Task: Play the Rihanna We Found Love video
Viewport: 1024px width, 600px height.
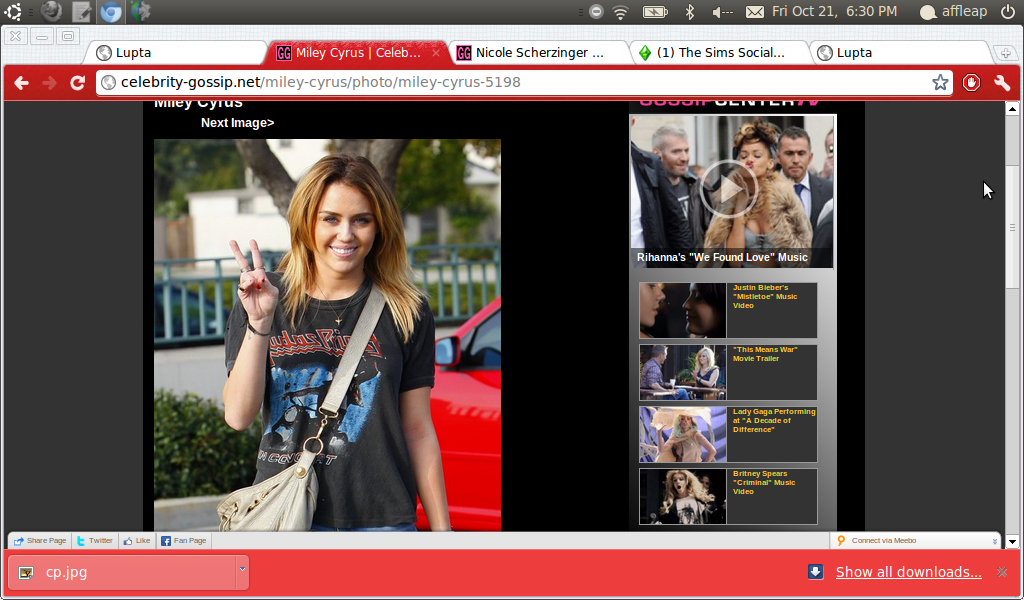Action: click(728, 189)
